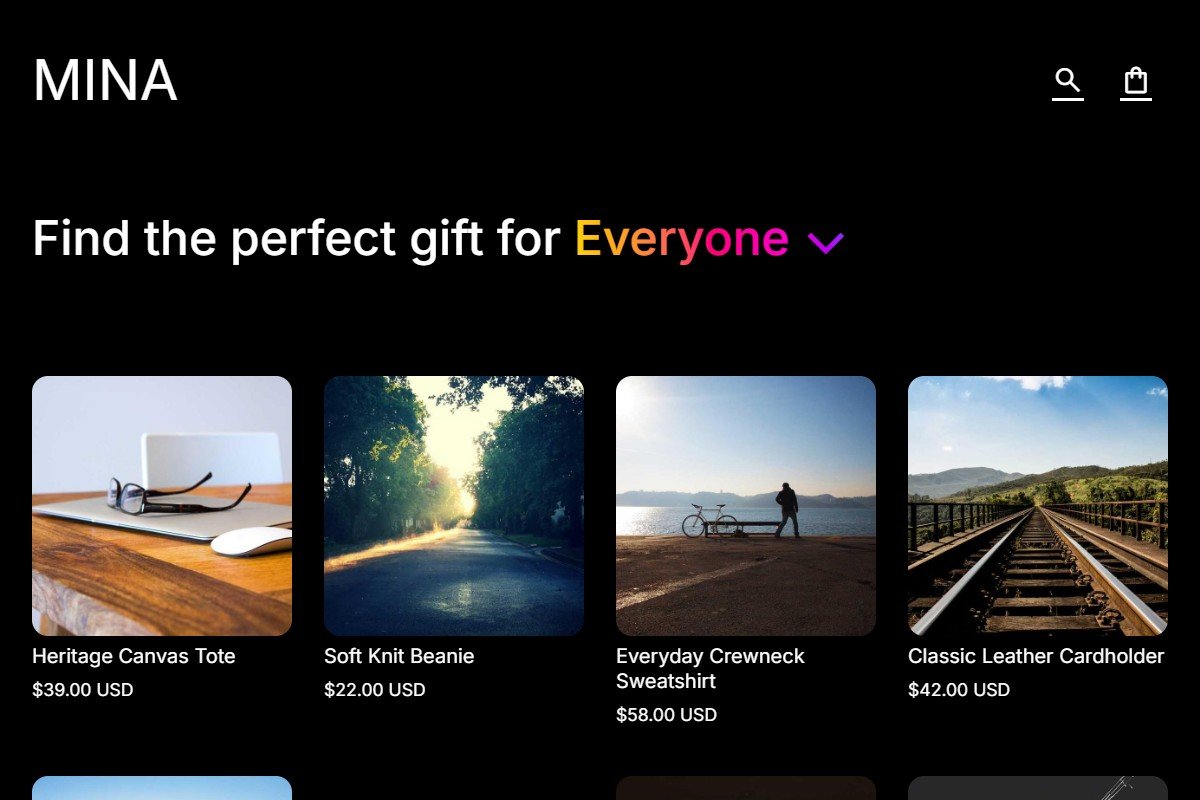Go to the MINA home logo
1200x800 pixels.
[x=105, y=81]
